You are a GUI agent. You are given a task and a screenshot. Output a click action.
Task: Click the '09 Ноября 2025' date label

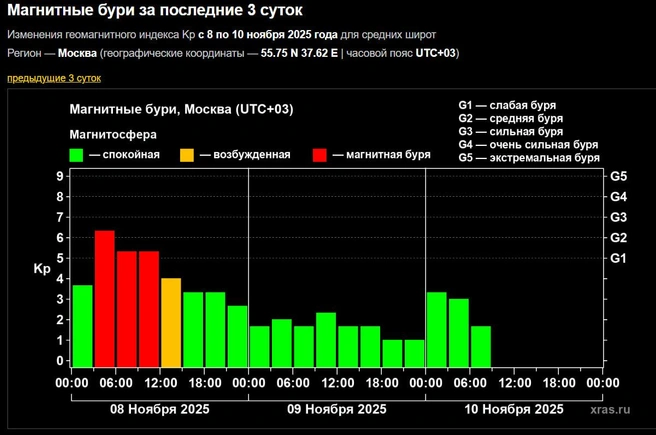(x=337, y=409)
